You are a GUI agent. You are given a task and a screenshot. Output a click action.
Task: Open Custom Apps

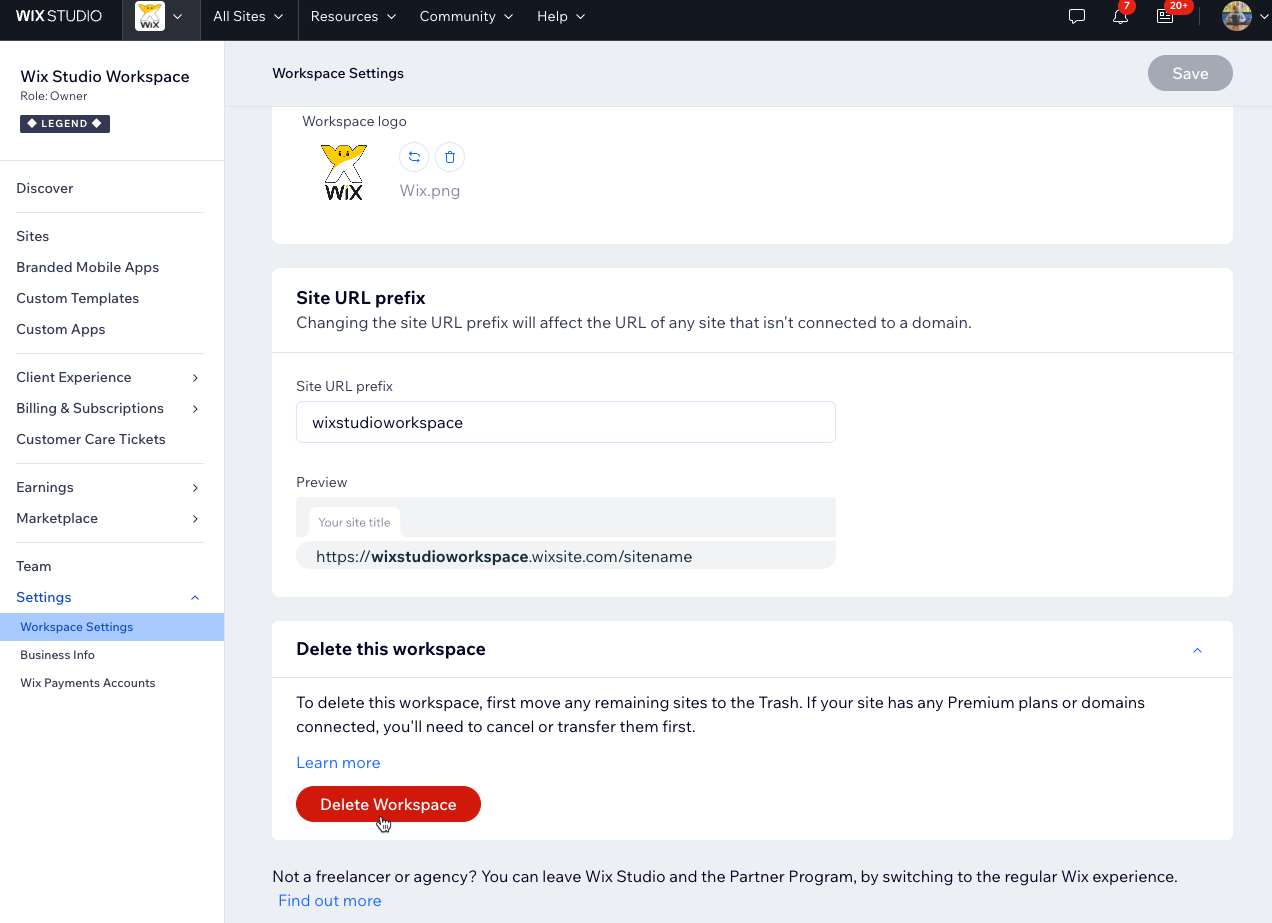point(61,329)
